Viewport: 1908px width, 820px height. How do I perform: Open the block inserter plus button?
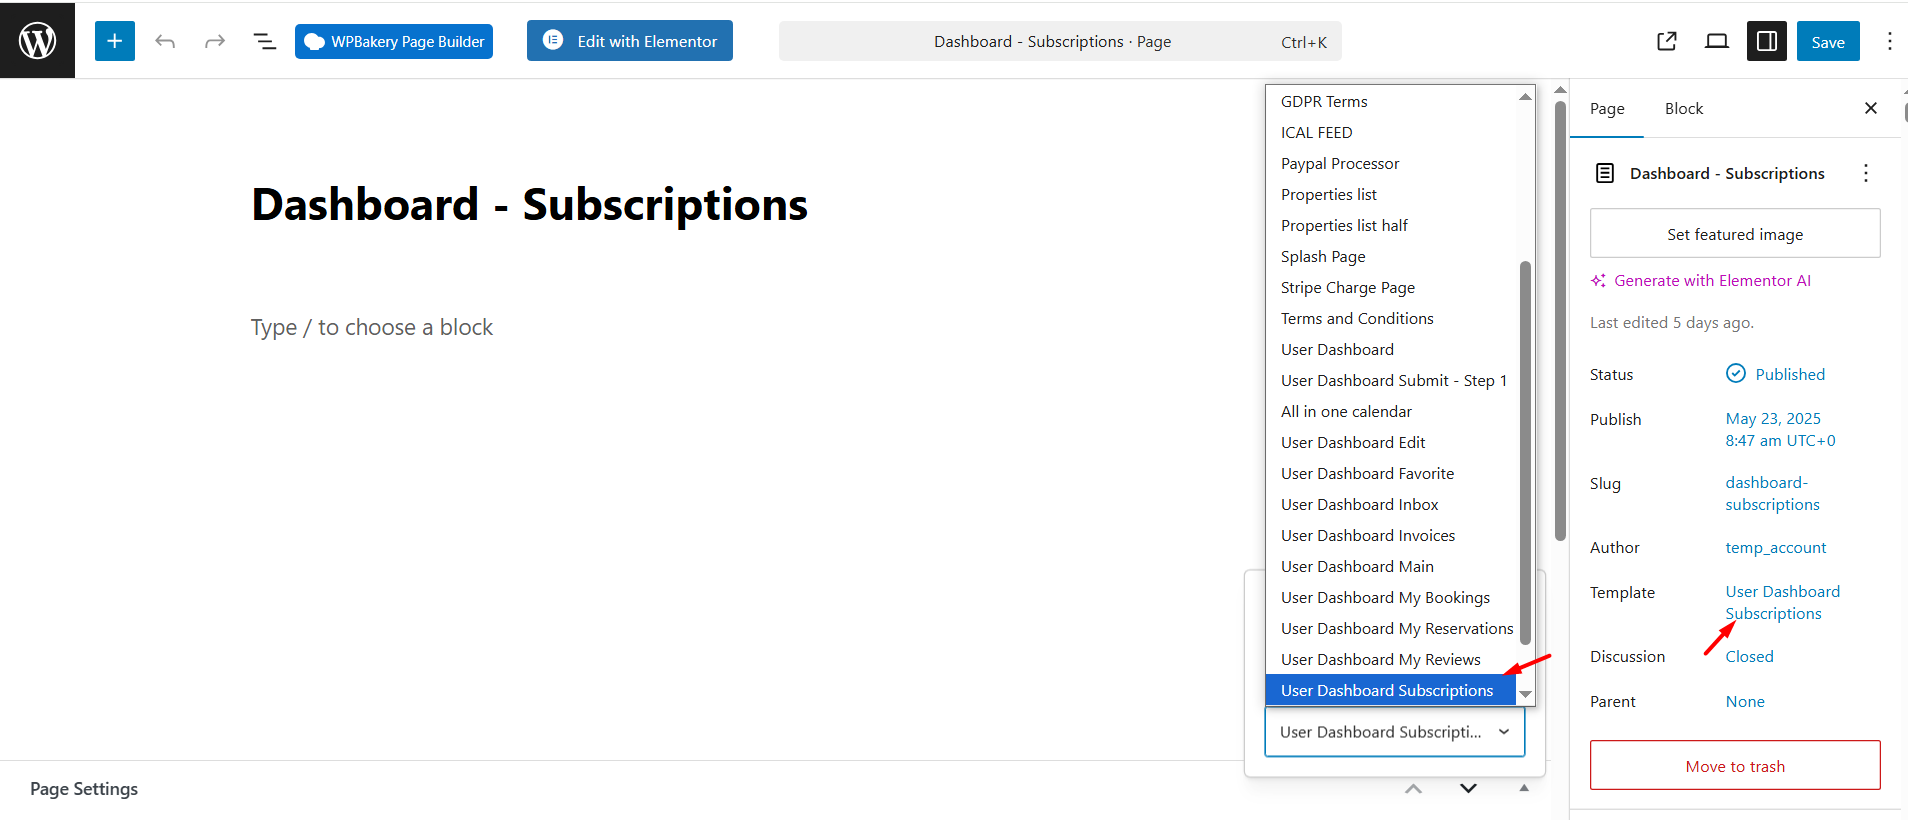(x=115, y=41)
